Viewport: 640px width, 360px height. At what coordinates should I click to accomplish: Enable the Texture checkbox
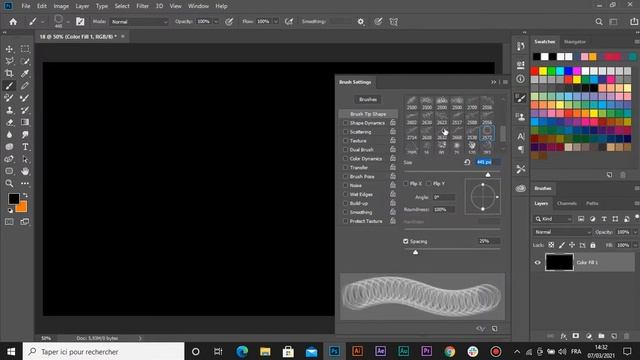click(x=345, y=141)
